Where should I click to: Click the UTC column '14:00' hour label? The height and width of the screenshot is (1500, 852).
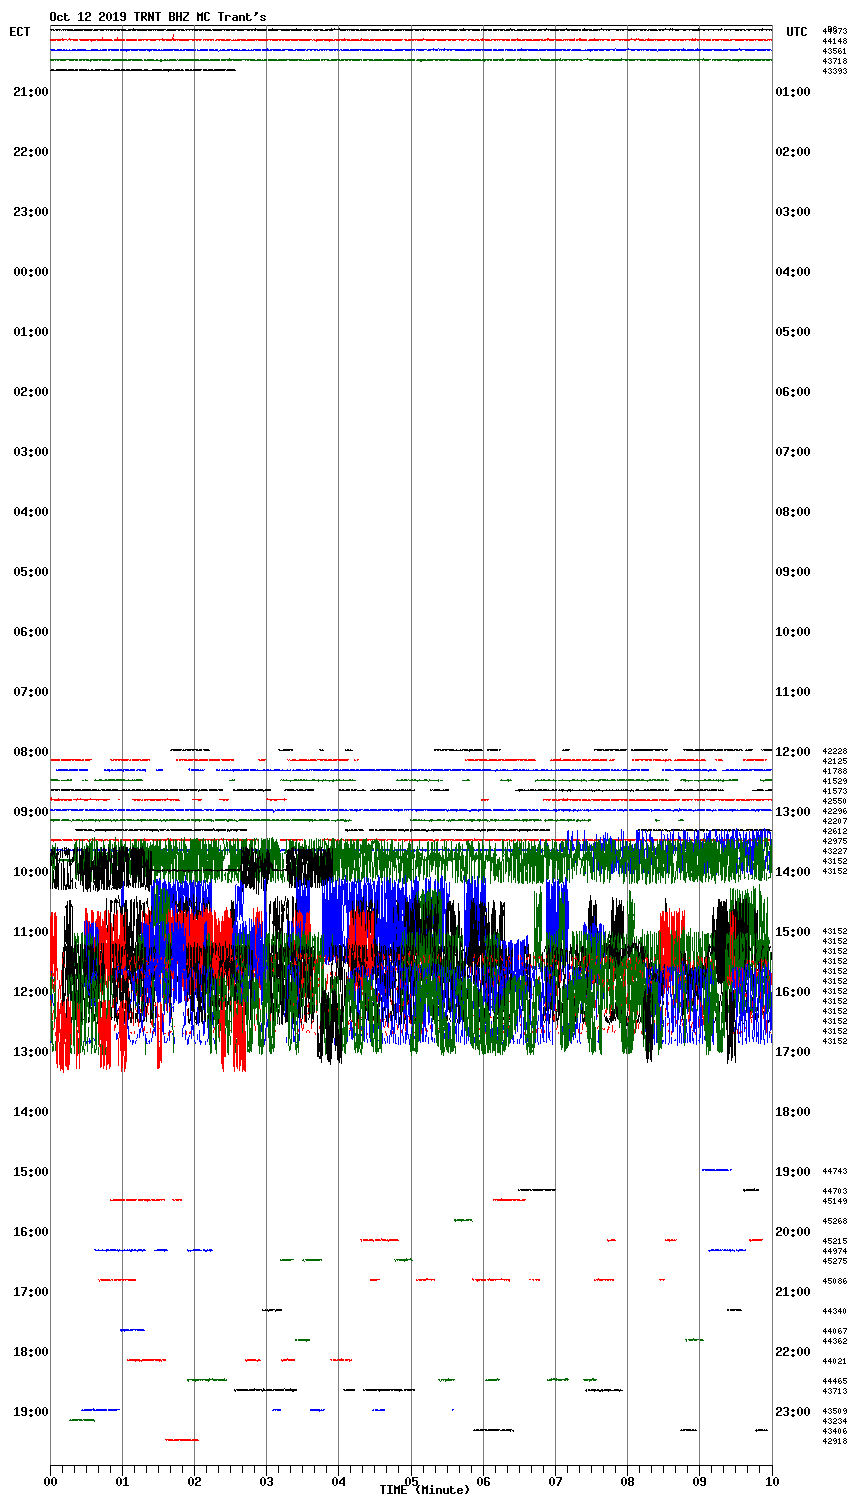pyautogui.click(x=793, y=872)
